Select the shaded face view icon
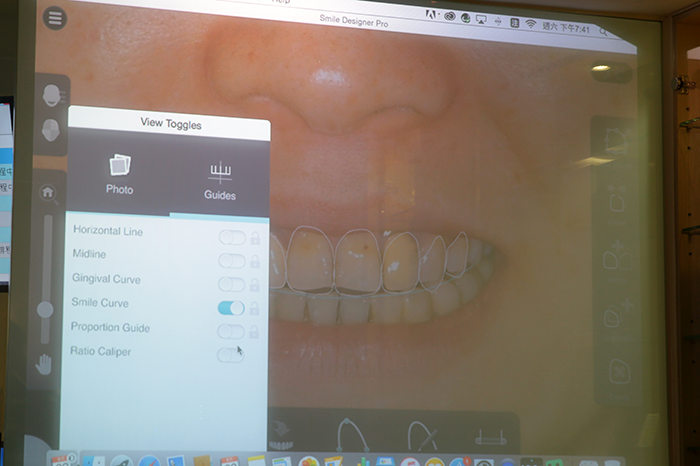This screenshot has height=466, width=700. [50, 130]
